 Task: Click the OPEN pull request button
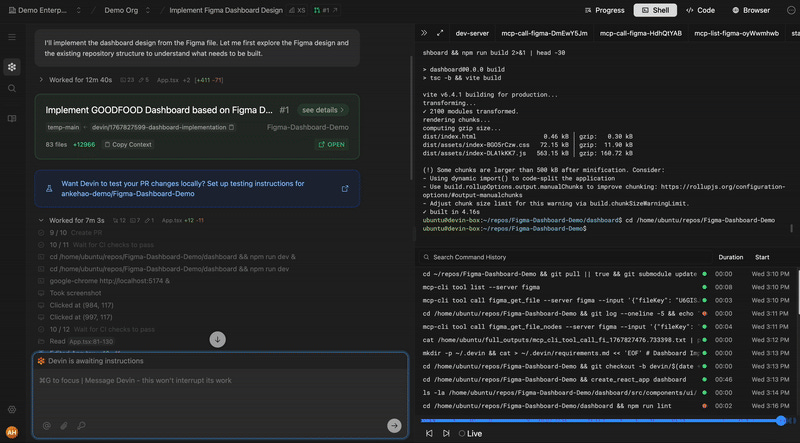pos(332,144)
